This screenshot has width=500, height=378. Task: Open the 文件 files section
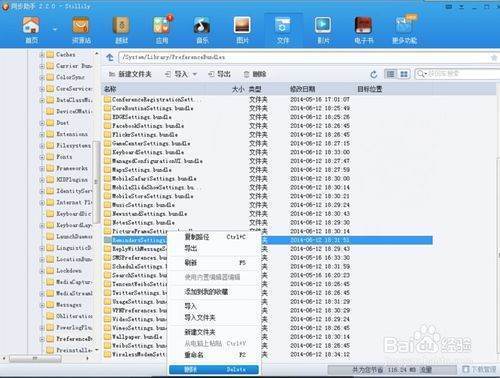coord(283,30)
